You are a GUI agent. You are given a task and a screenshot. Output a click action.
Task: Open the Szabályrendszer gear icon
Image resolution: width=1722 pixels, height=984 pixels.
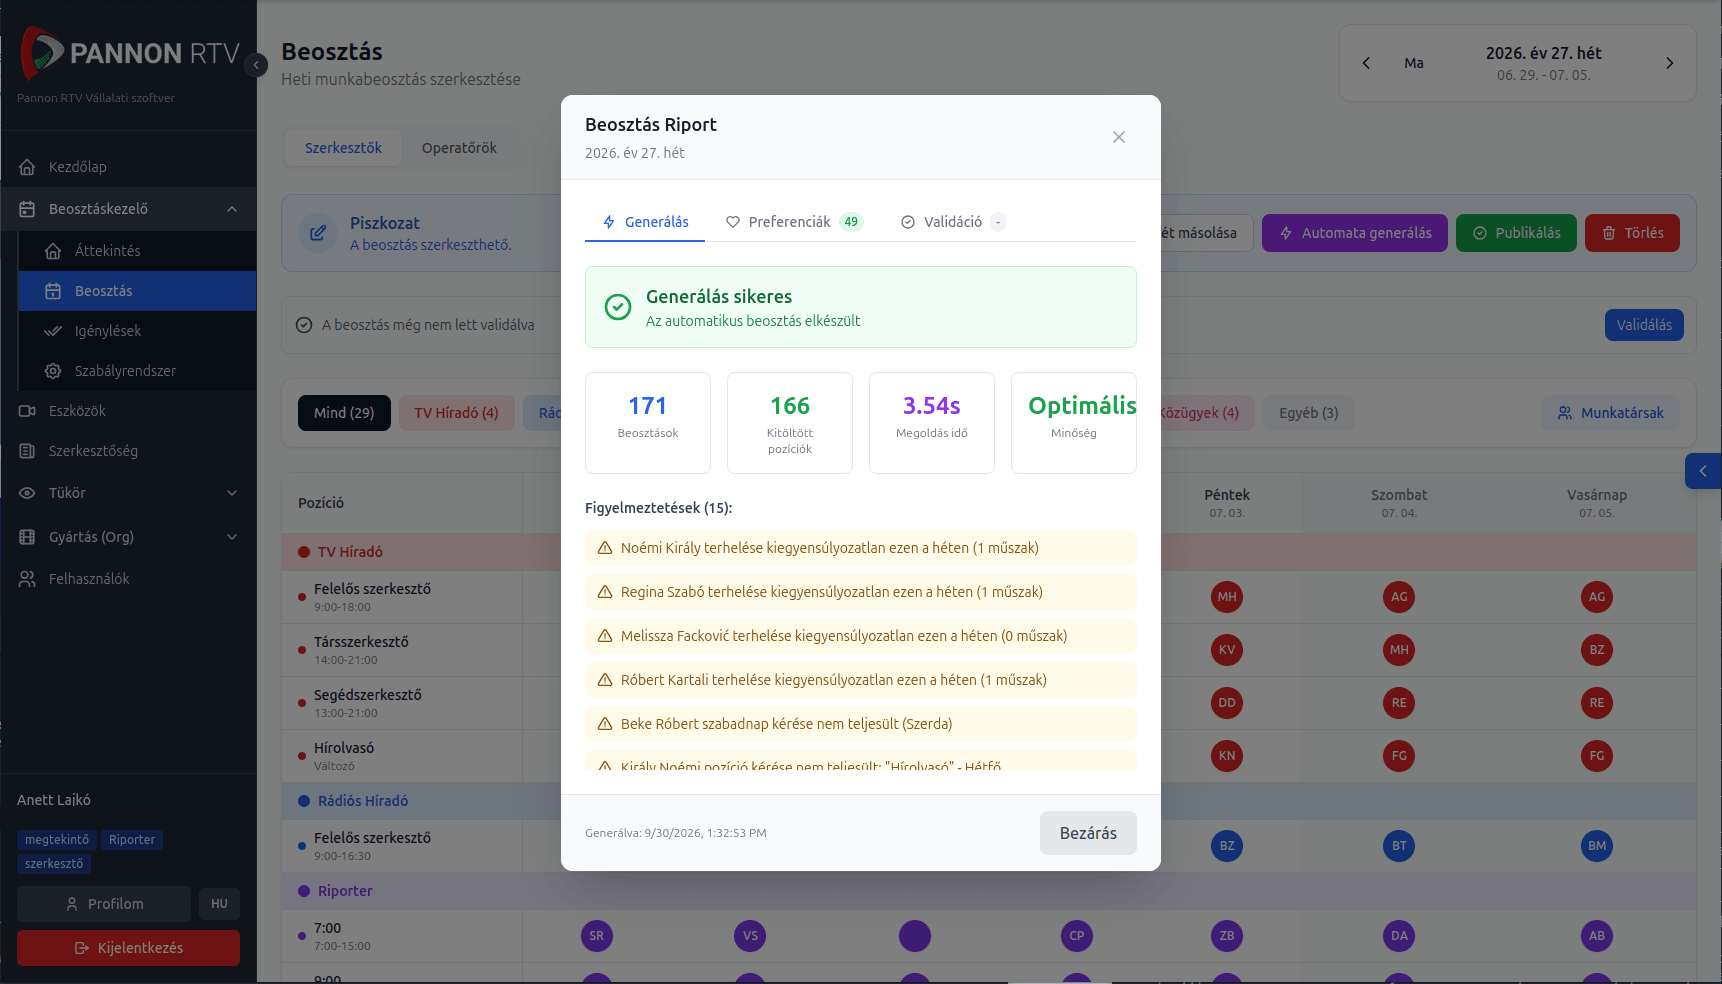tap(54, 371)
